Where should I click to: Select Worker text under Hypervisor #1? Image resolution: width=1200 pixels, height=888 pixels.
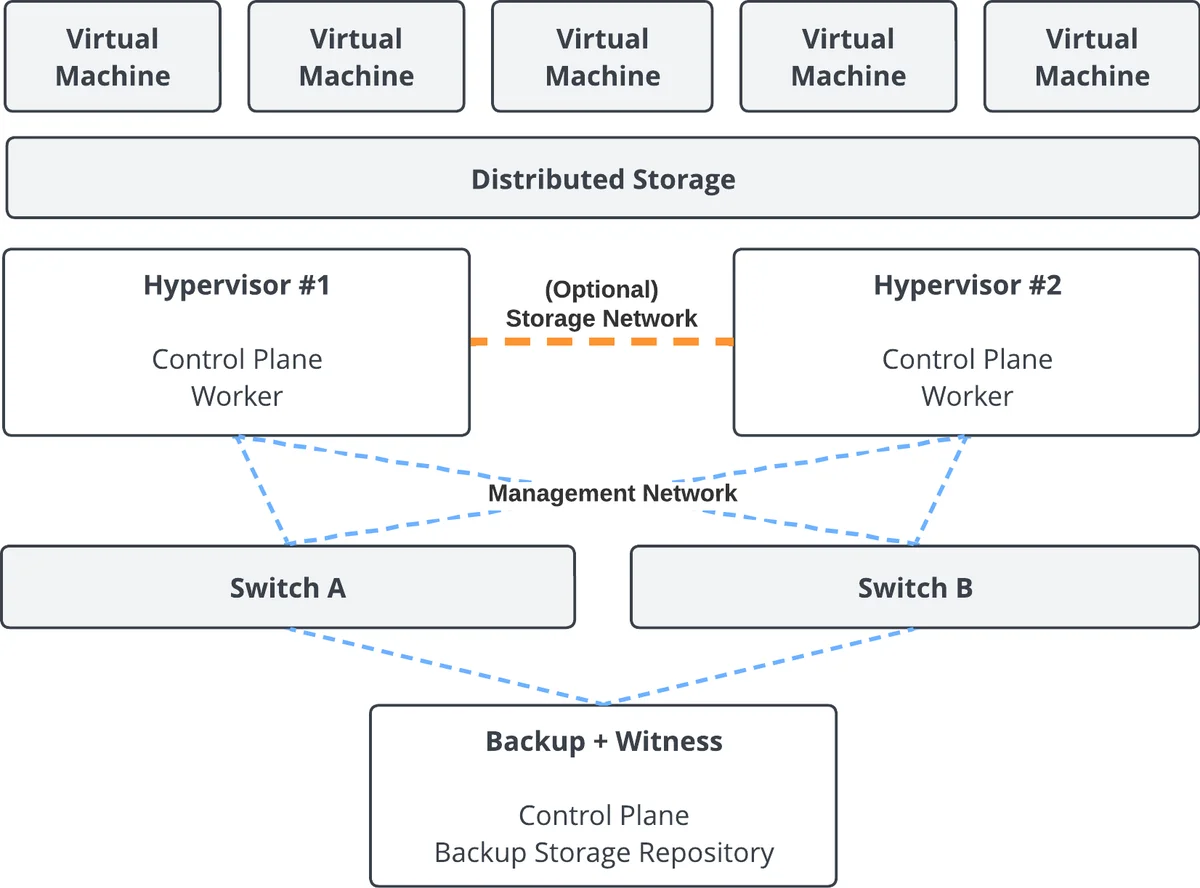pos(237,396)
